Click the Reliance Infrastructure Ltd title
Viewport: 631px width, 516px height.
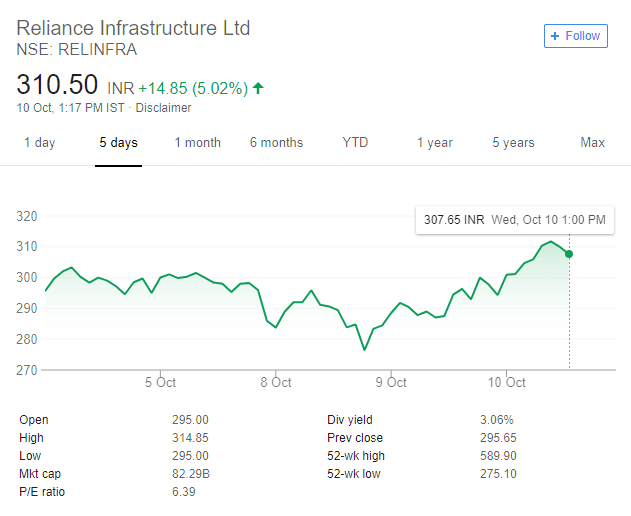click(133, 28)
